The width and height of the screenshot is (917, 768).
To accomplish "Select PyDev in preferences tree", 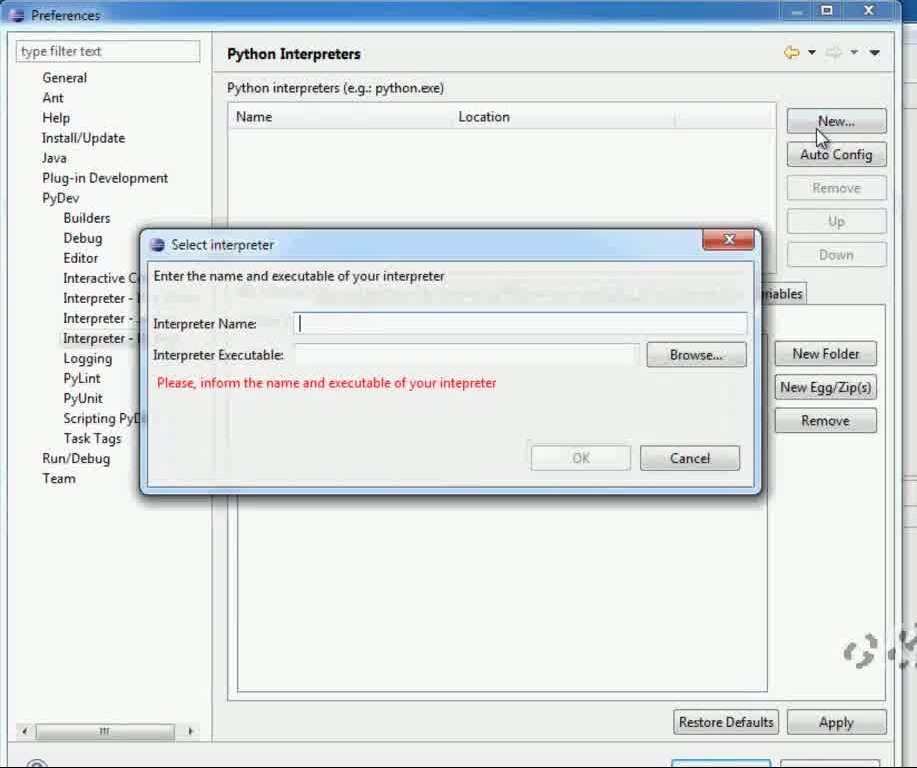I will coord(60,198).
